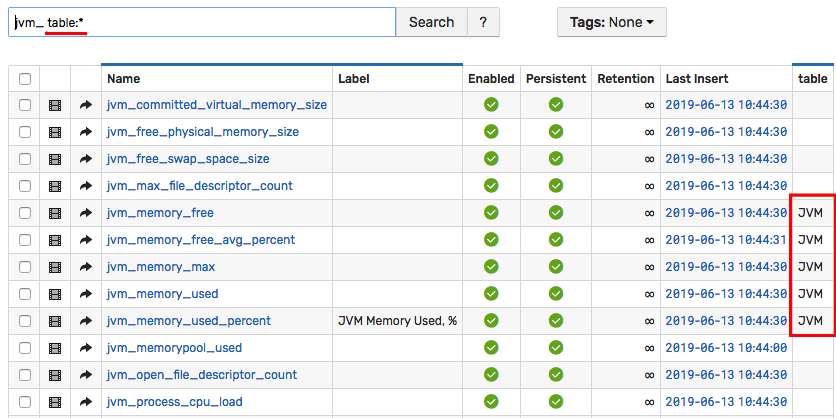Click the Search button

click(x=431, y=22)
